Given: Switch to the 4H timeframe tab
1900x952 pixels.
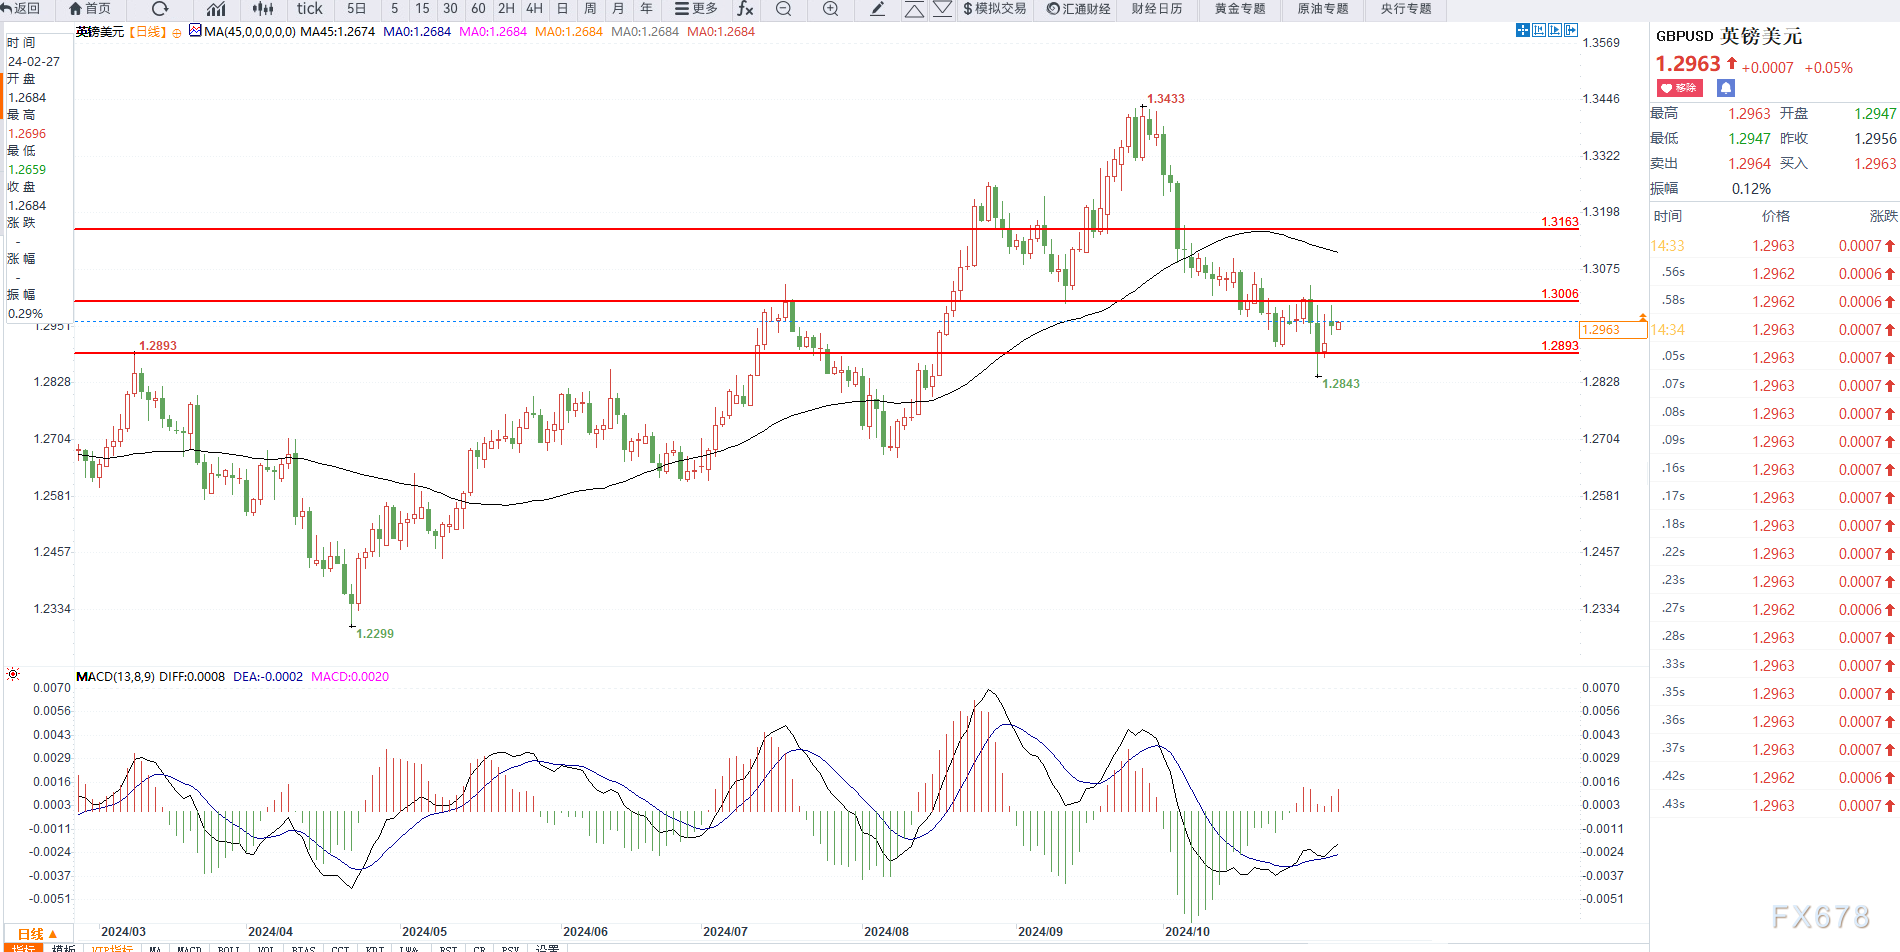Looking at the screenshot, I should click(534, 9).
